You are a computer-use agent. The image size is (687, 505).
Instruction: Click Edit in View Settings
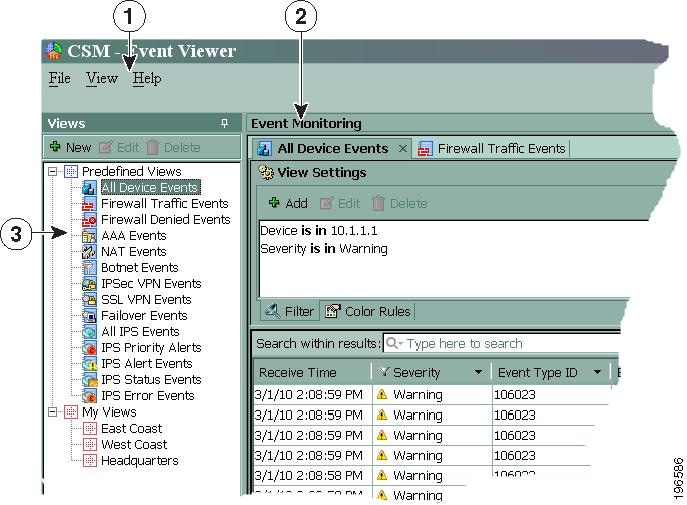pyautogui.click(x=340, y=203)
